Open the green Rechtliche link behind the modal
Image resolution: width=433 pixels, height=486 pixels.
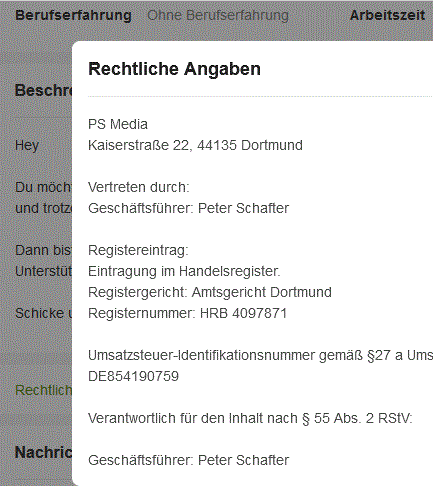(x=43, y=390)
